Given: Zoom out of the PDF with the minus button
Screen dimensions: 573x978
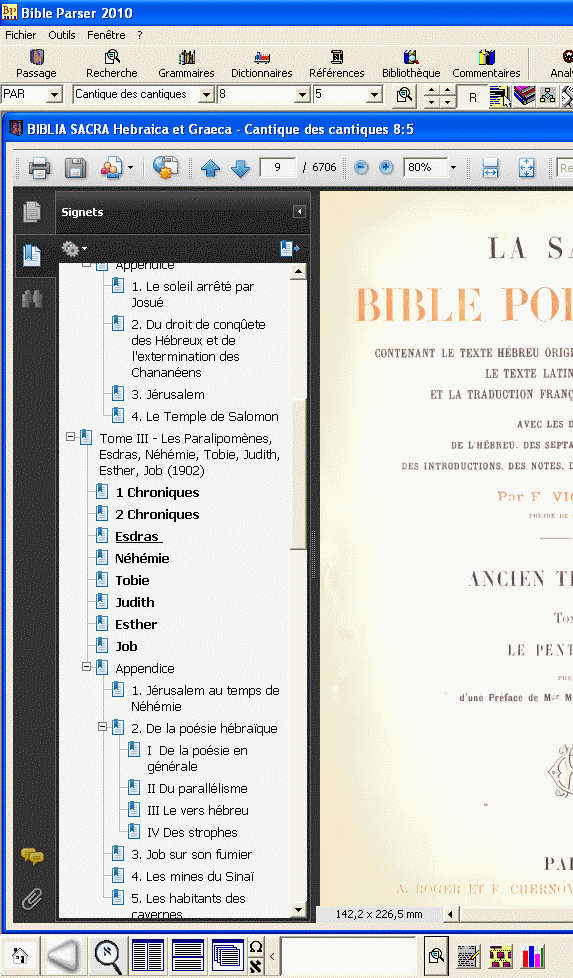Looking at the screenshot, I should 361,167.
